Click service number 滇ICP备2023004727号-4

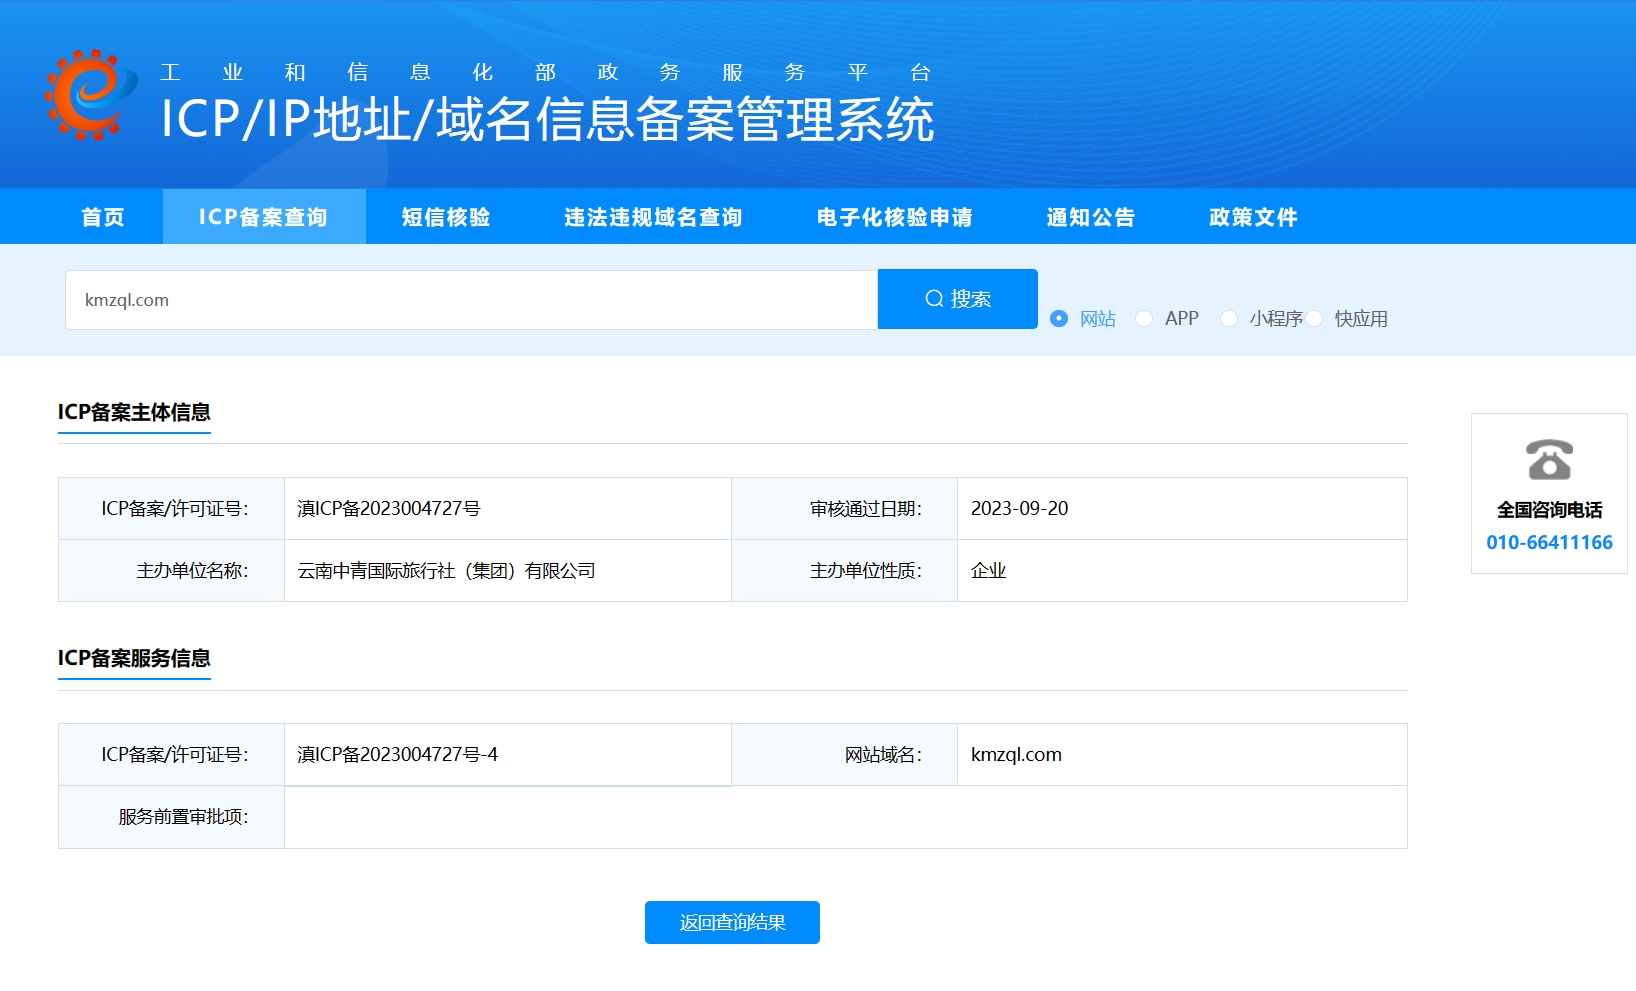point(397,754)
